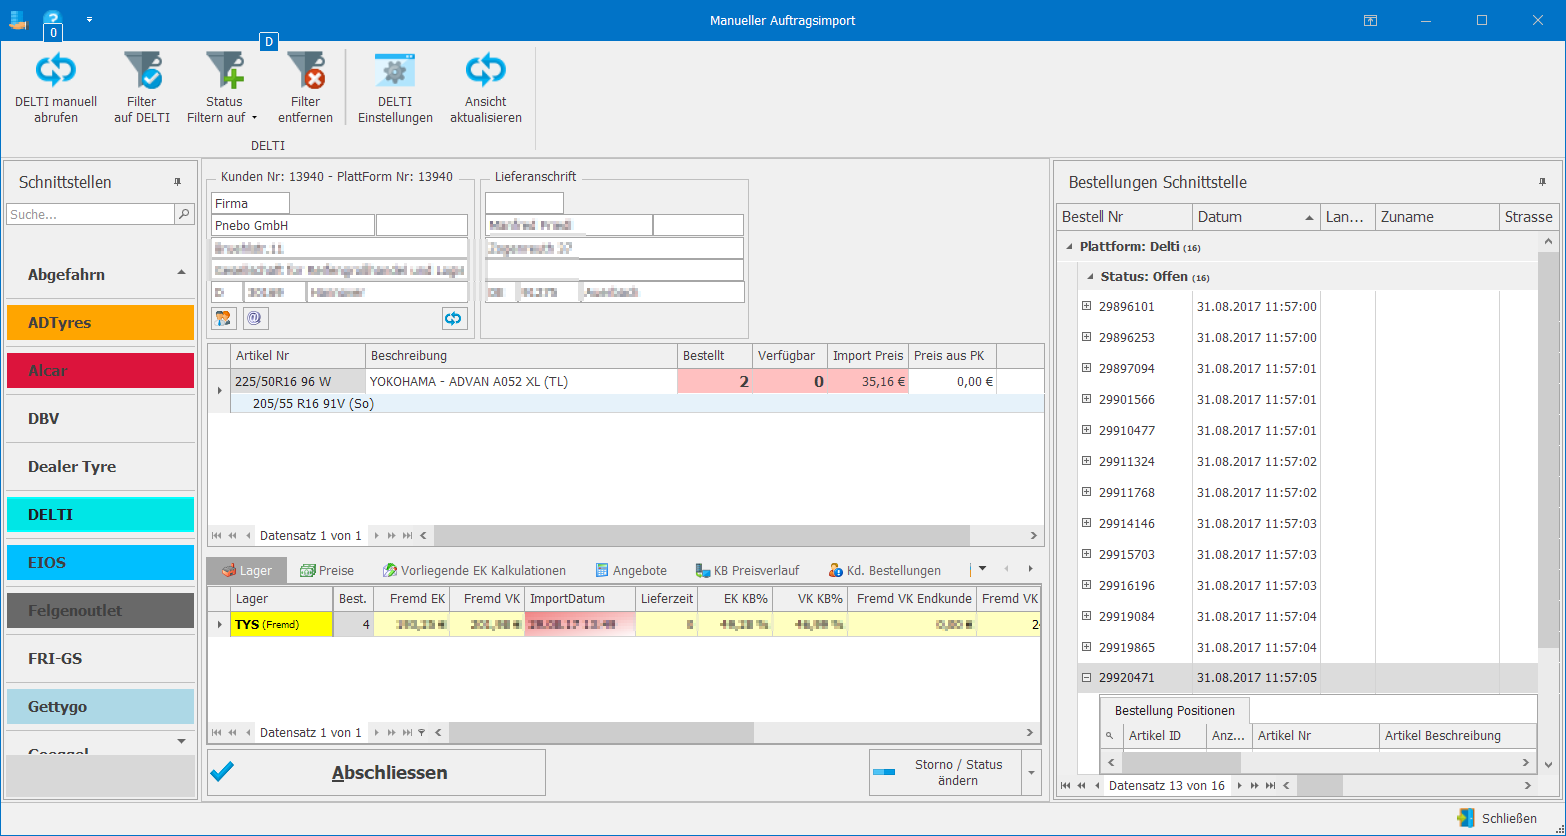Sort by the Bestell Nr column header
The width and height of the screenshot is (1566, 836).
pos(1125,217)
